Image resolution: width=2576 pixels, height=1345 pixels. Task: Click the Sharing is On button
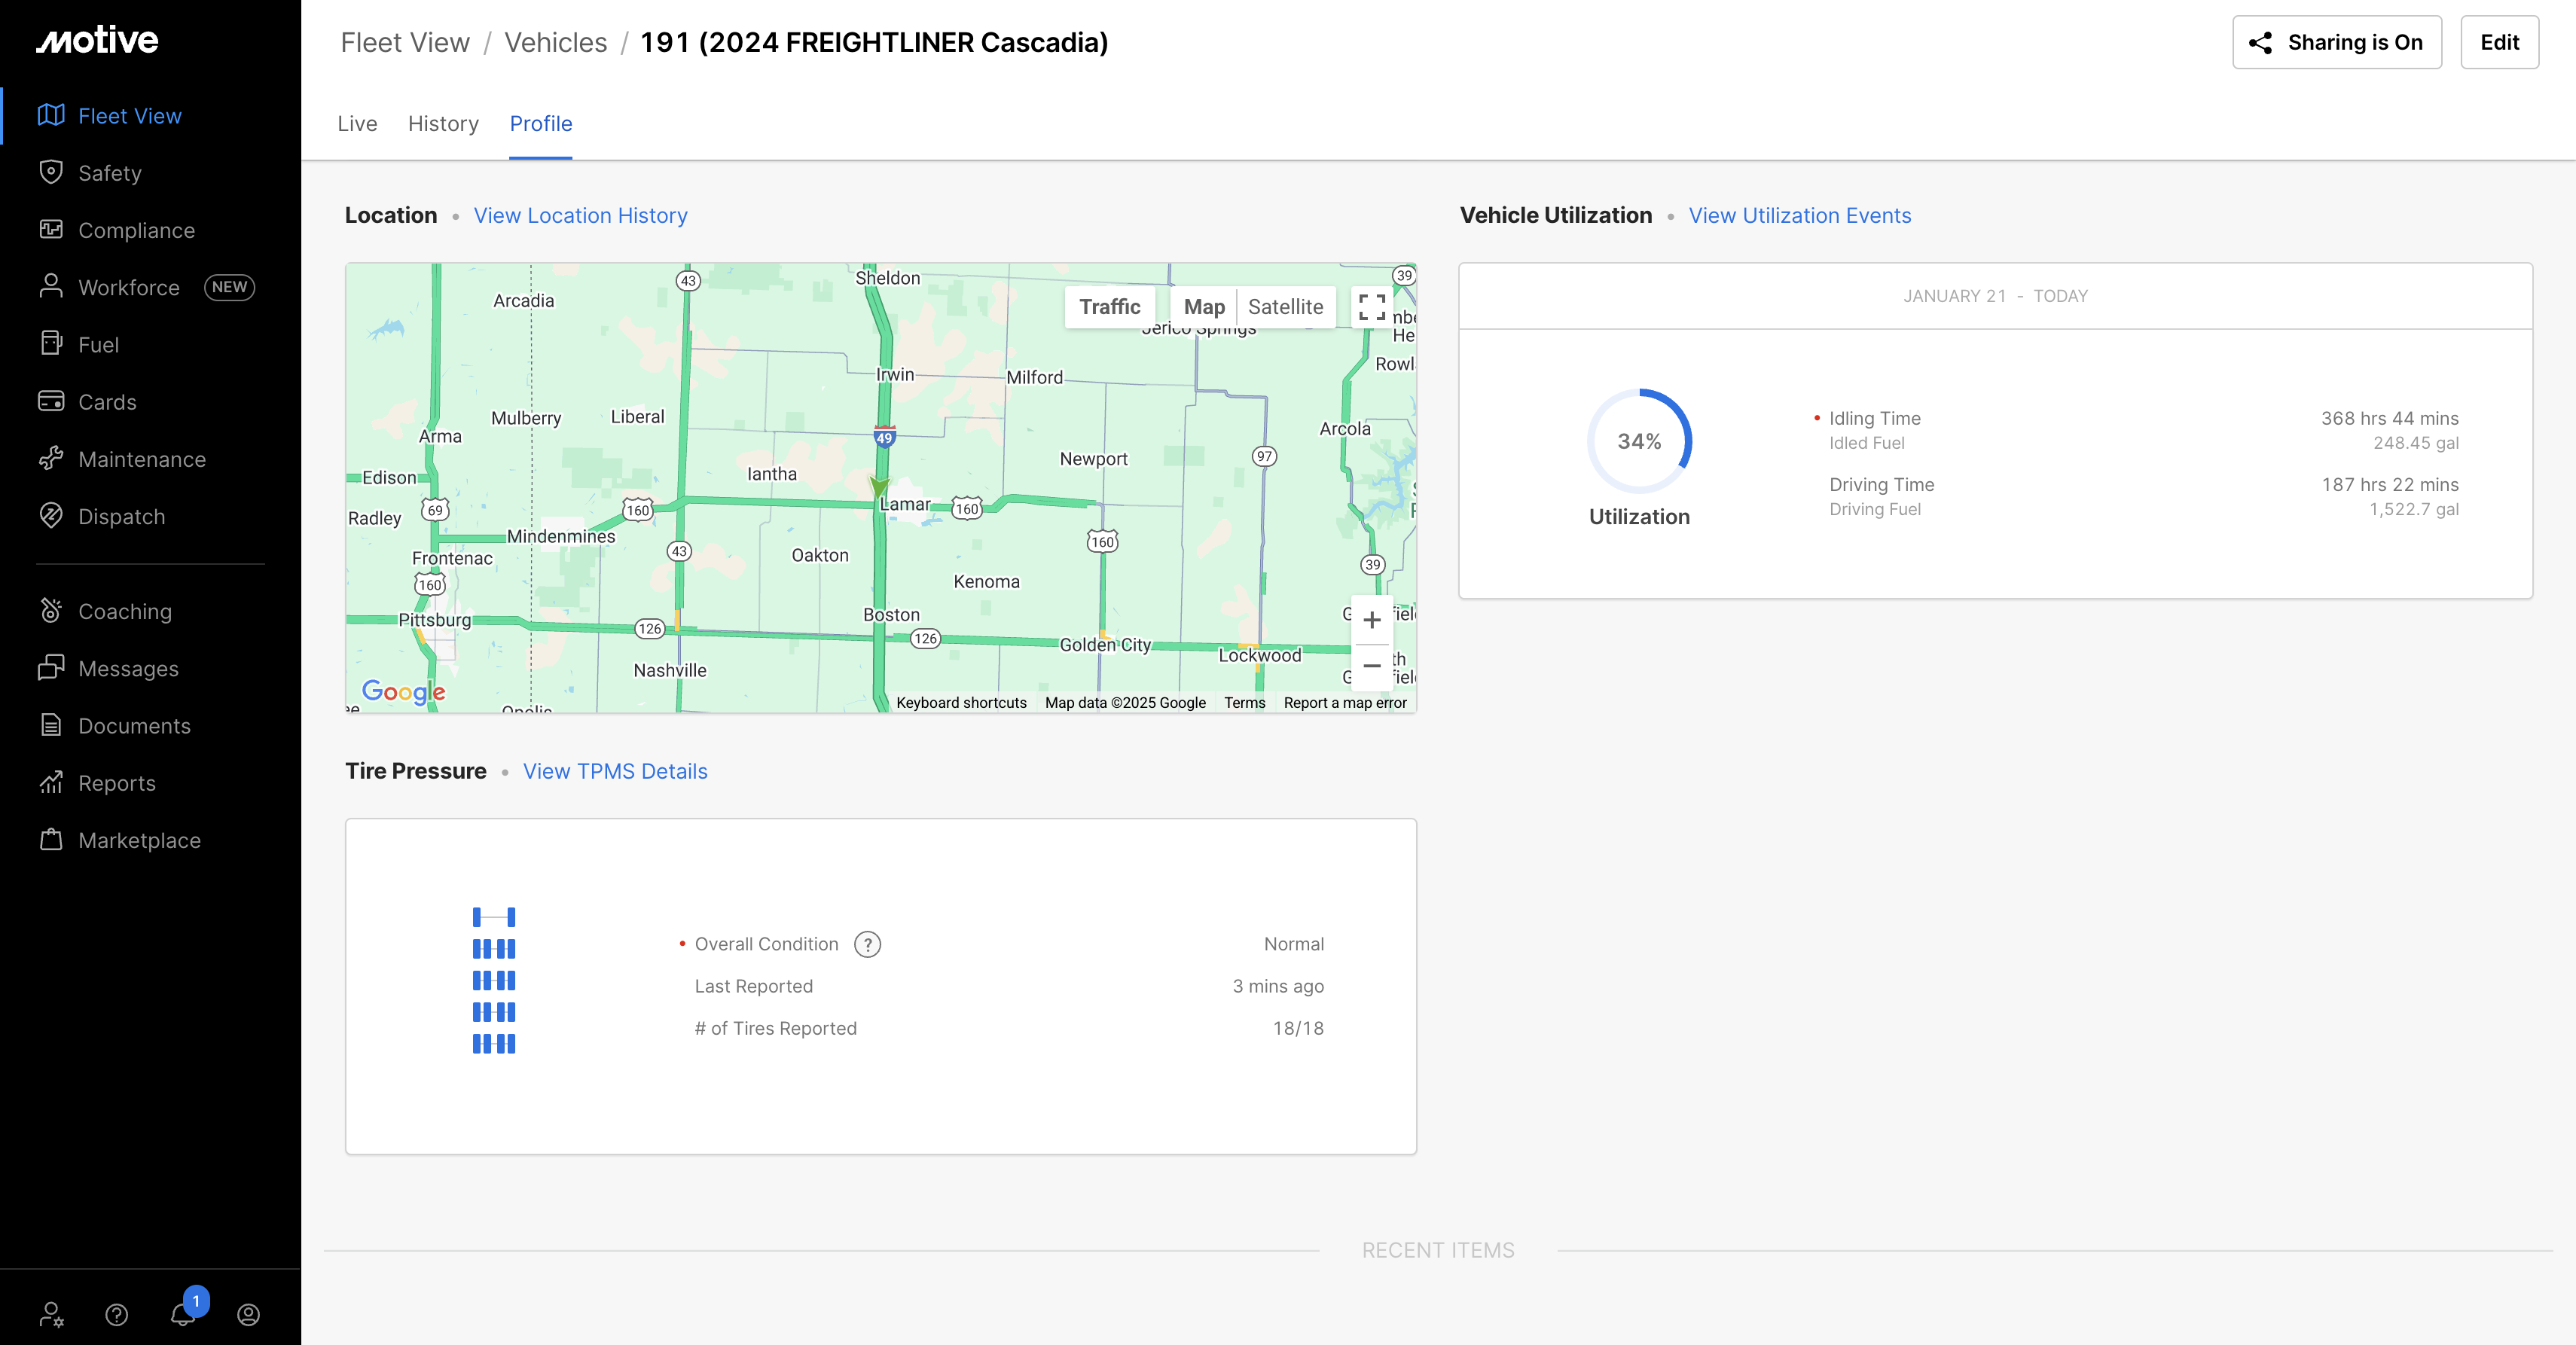(2336, 42)
